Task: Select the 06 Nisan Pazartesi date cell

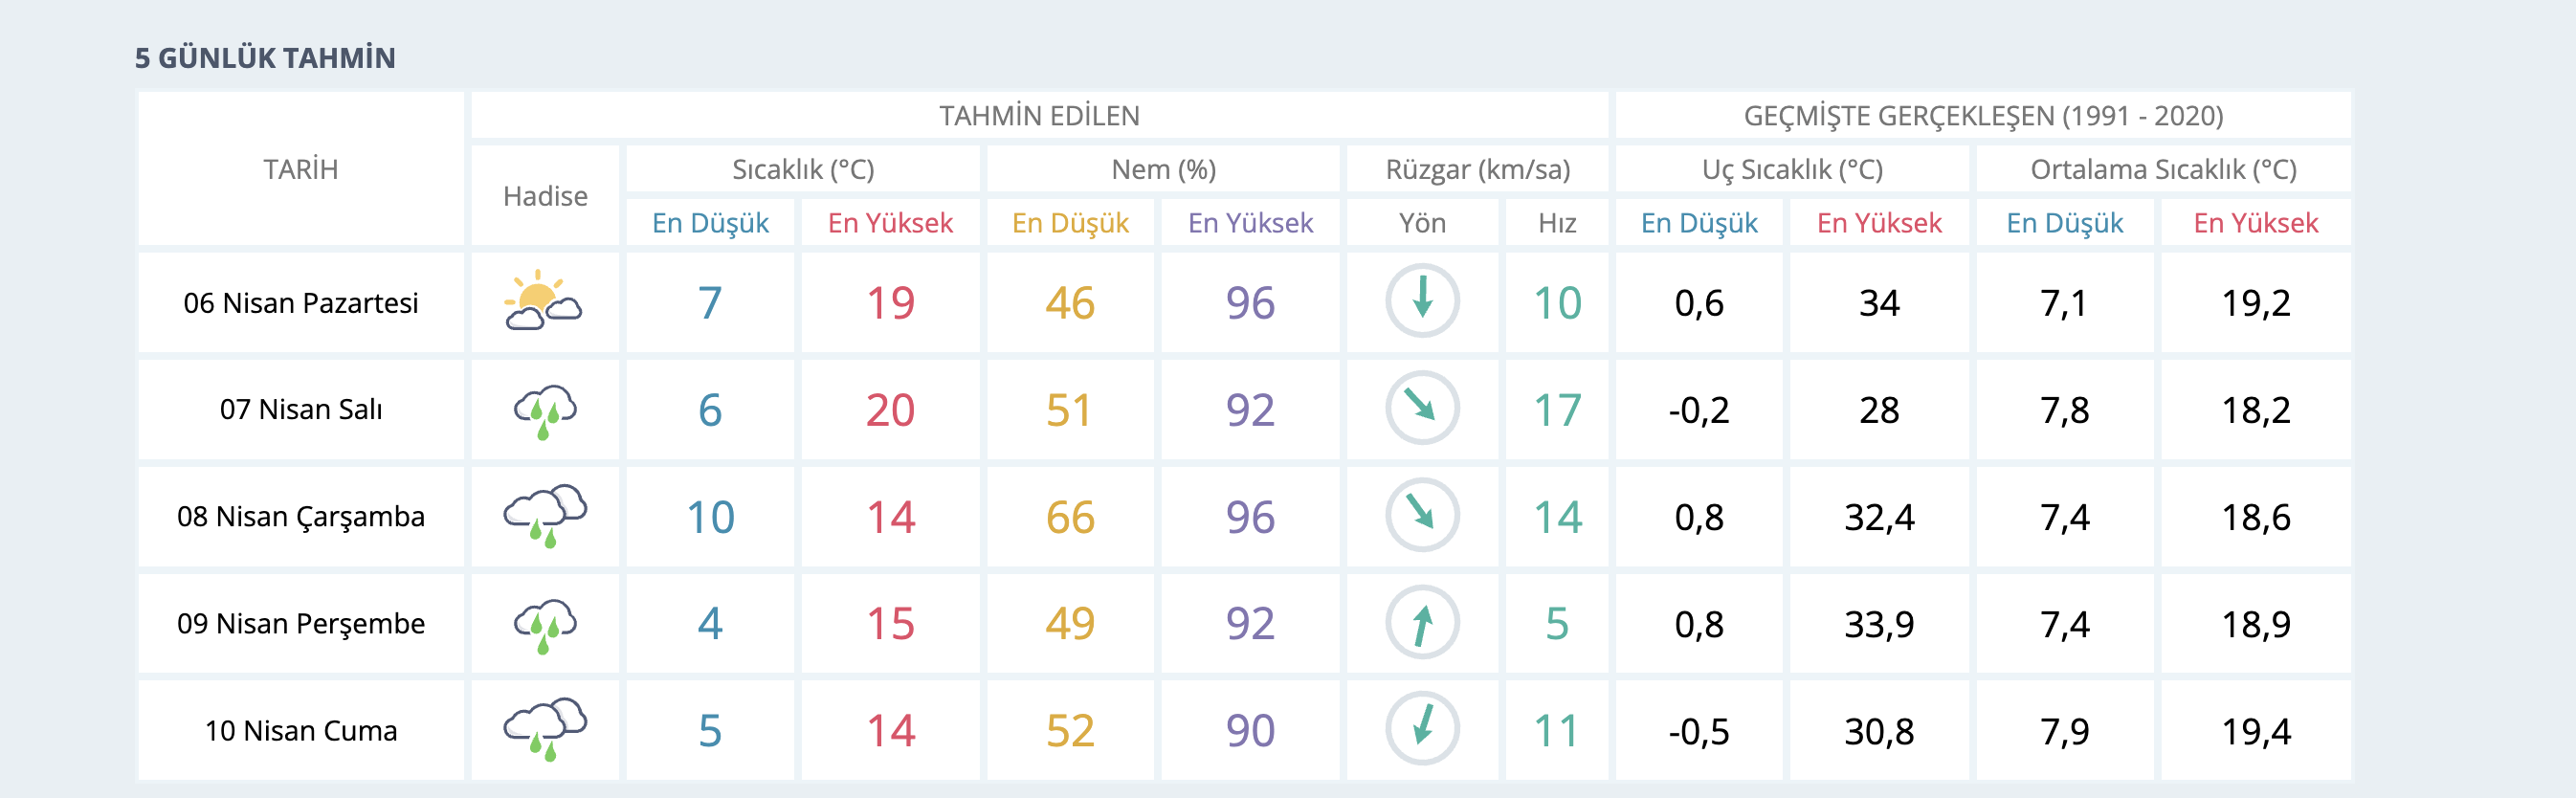Action: pos(301,303)
